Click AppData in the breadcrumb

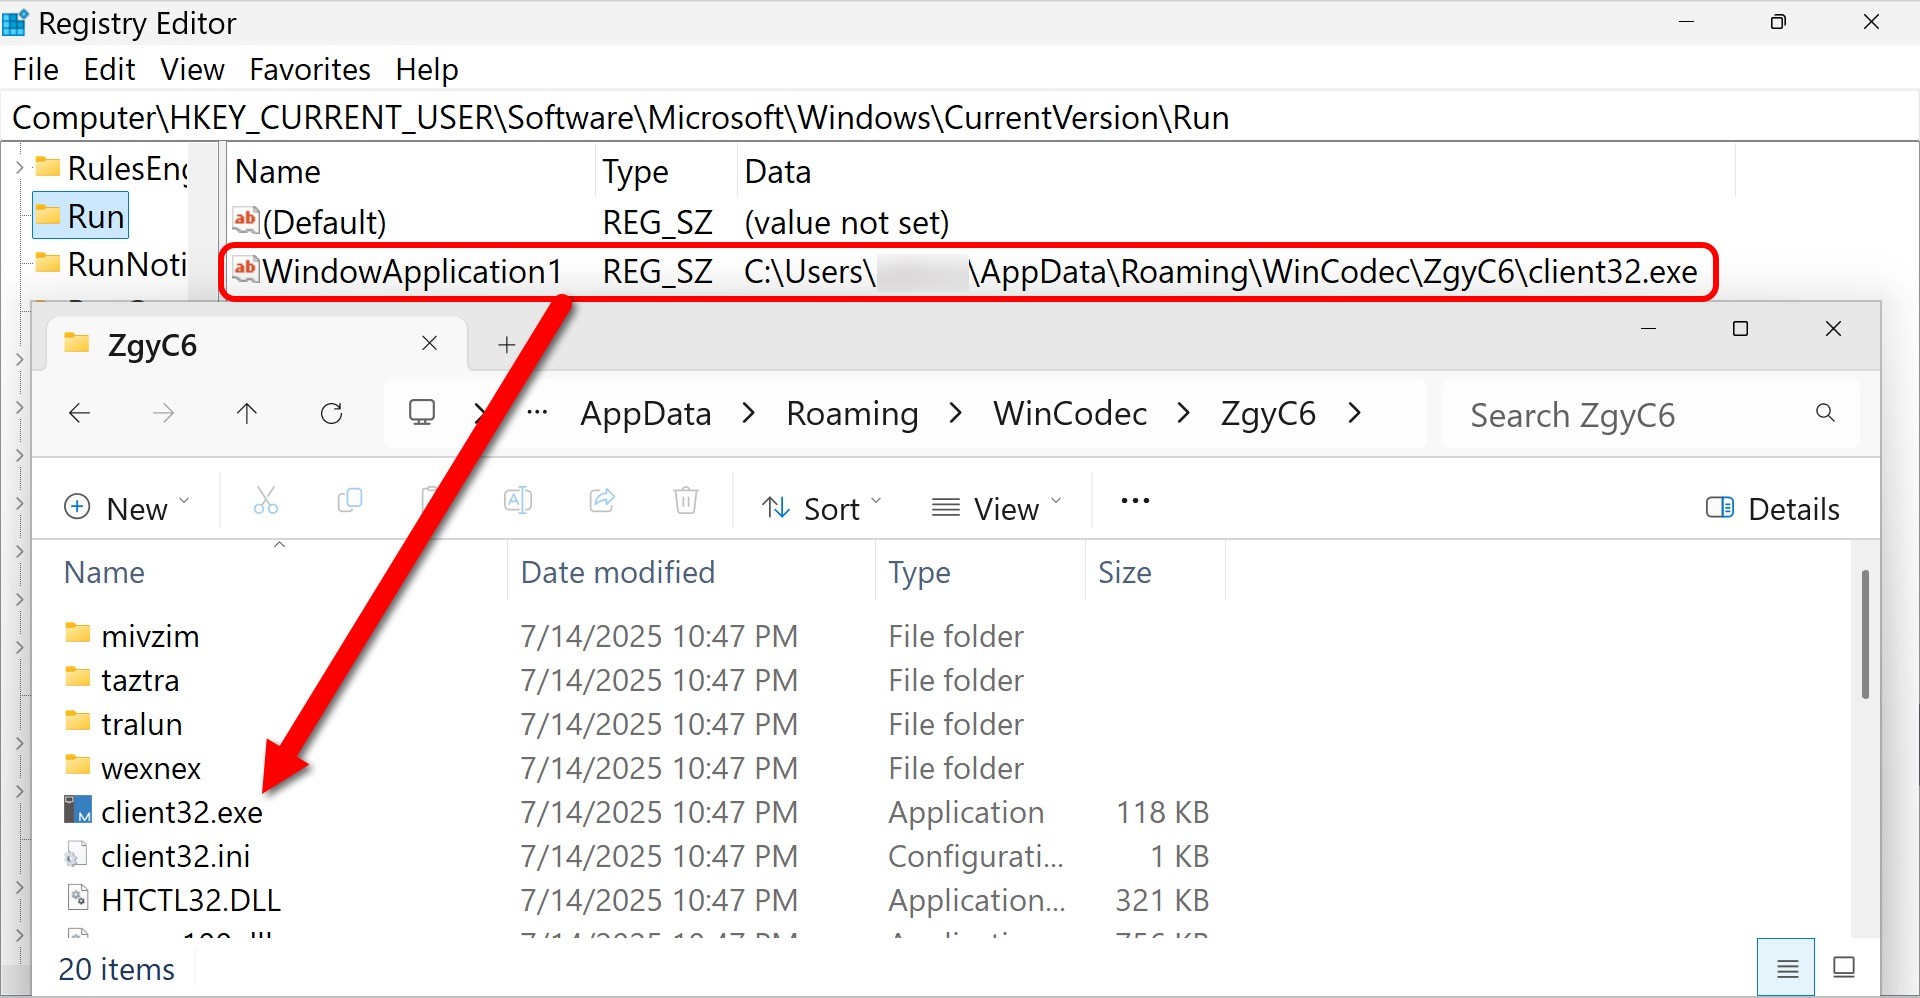646,413
